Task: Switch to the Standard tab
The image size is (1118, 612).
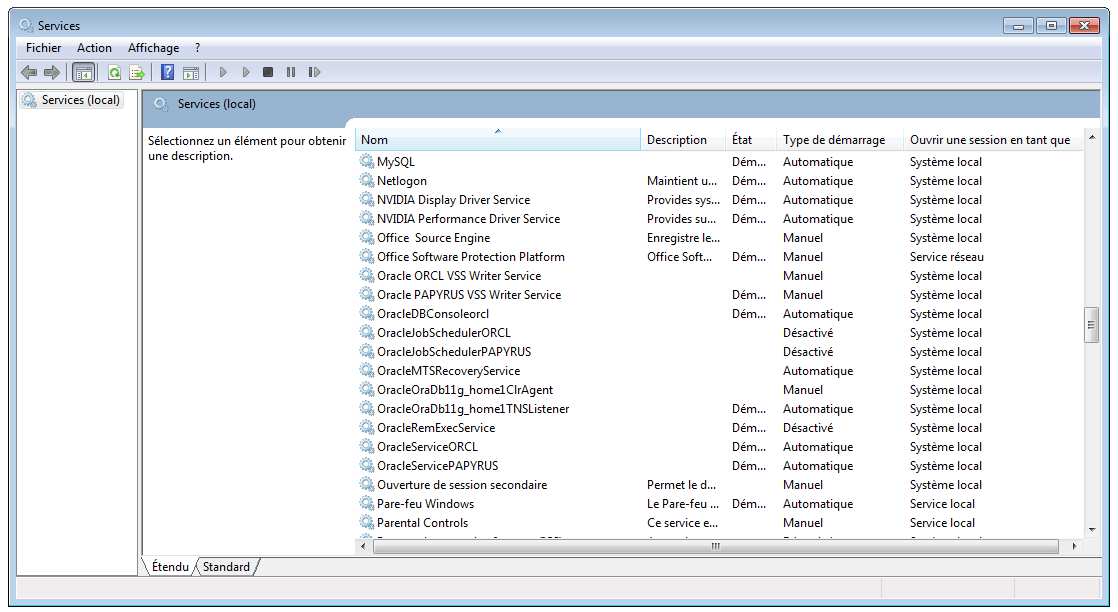Action: [x=227, y=567]
